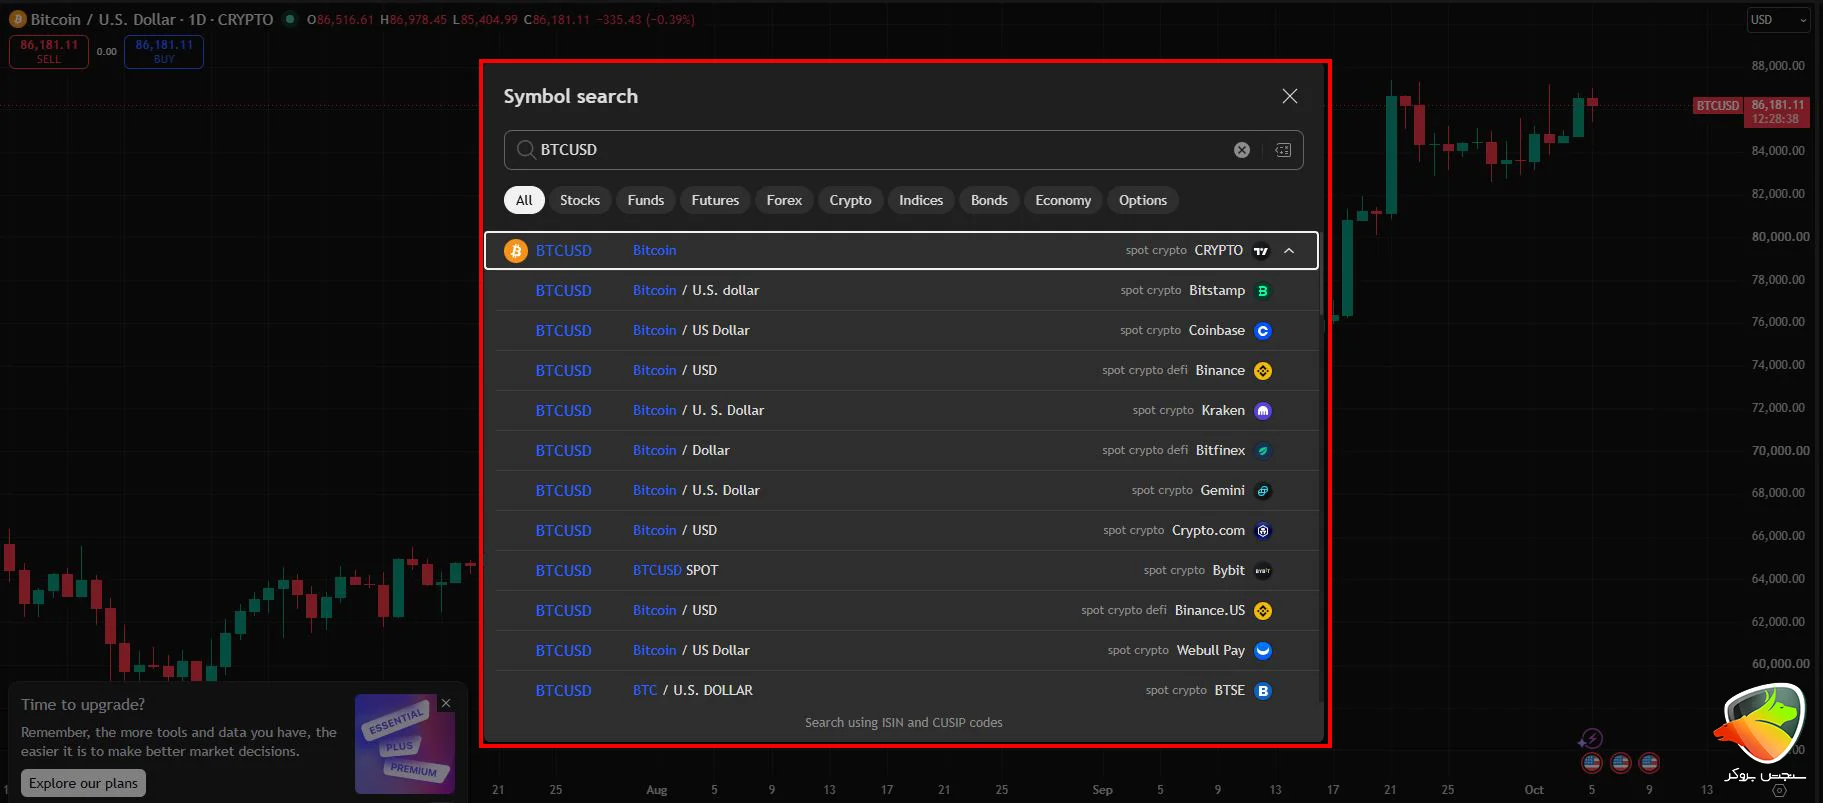1823x803 pixels.
Task: Switch to the Stocks filter
Action: coord(580,200)
